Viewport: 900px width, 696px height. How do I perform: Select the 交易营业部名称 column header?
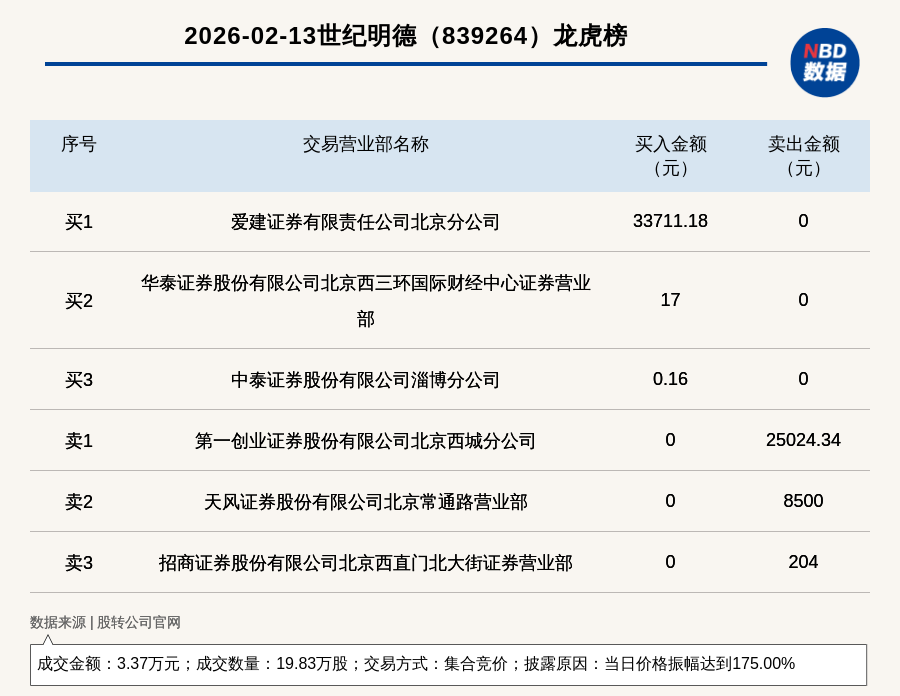coord(365,144)
